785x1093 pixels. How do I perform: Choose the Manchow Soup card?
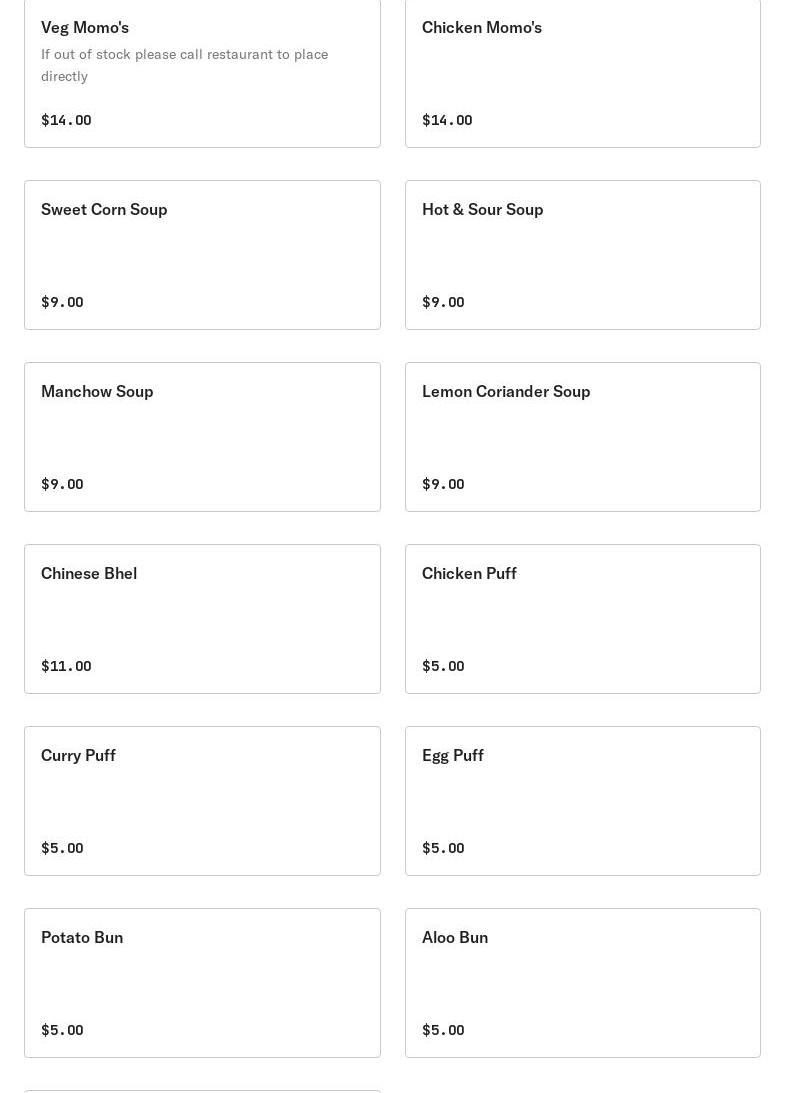(x=202, y=436)
